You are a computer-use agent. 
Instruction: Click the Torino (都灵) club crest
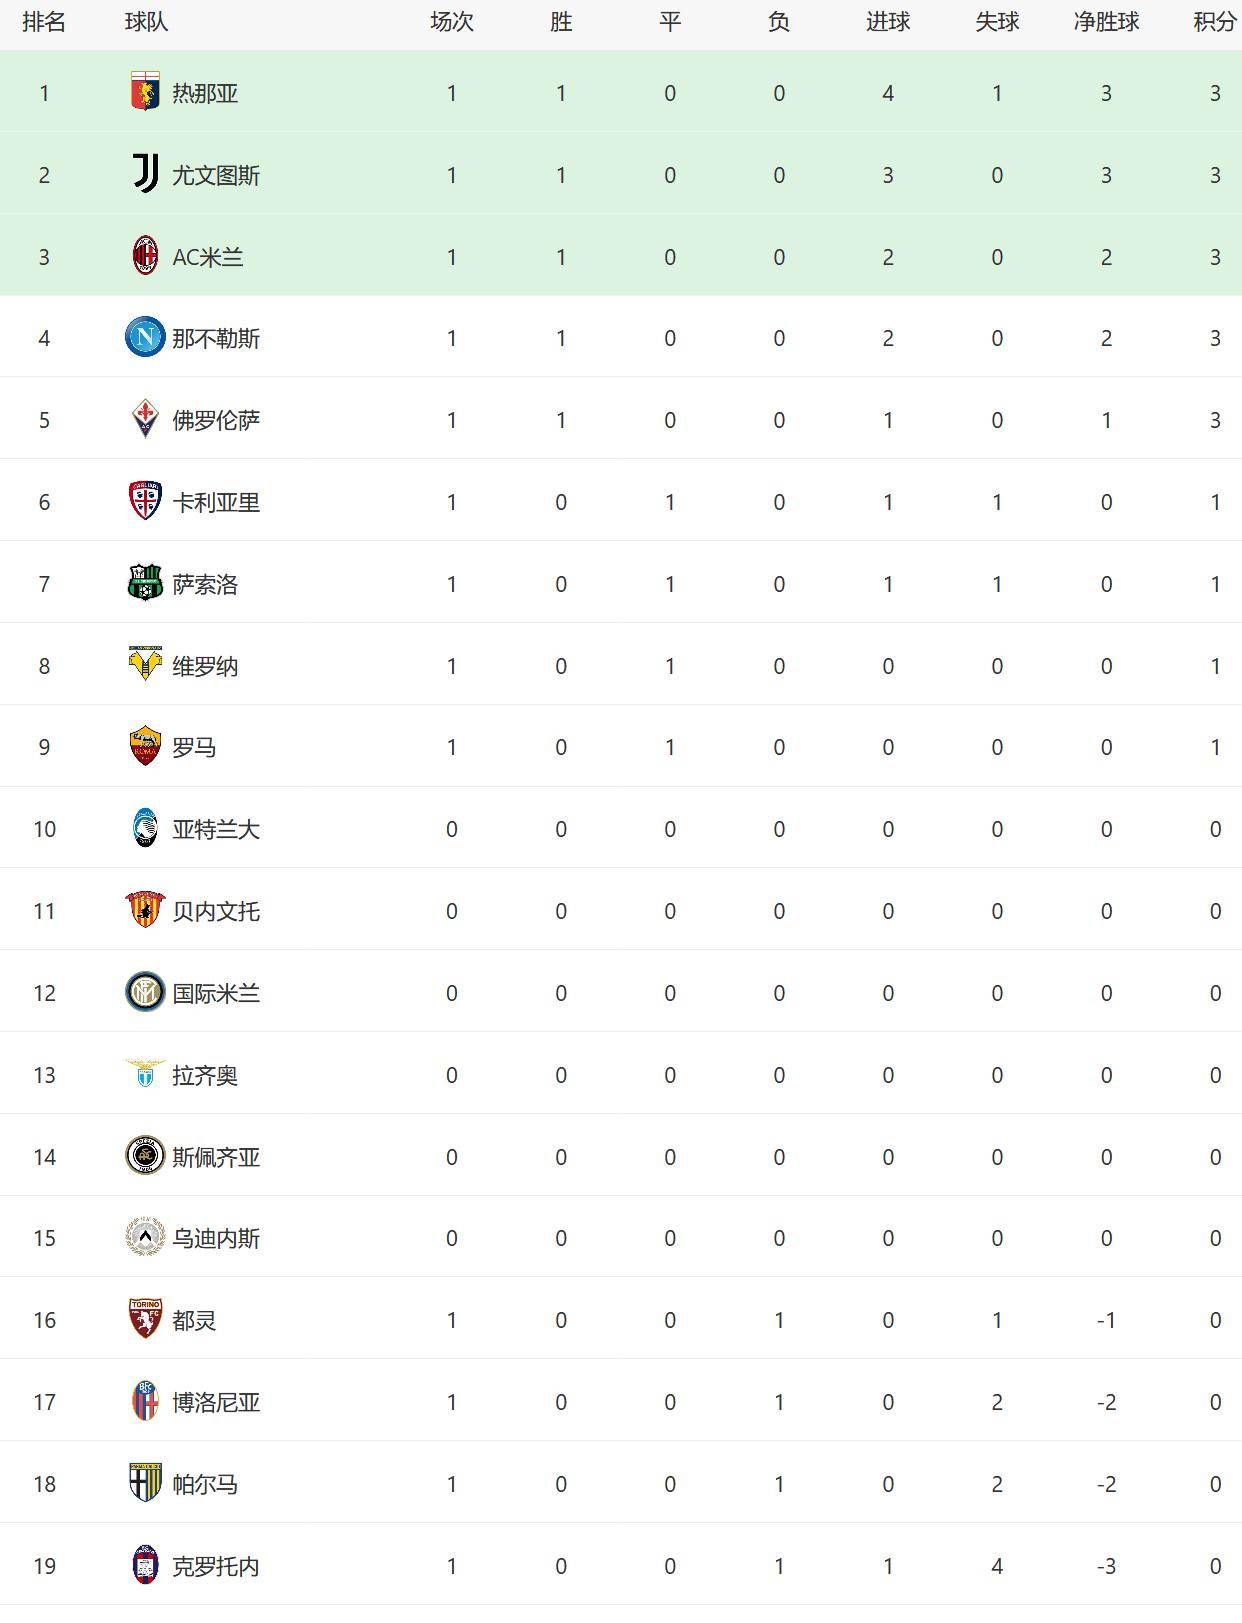click(145, 1319)
